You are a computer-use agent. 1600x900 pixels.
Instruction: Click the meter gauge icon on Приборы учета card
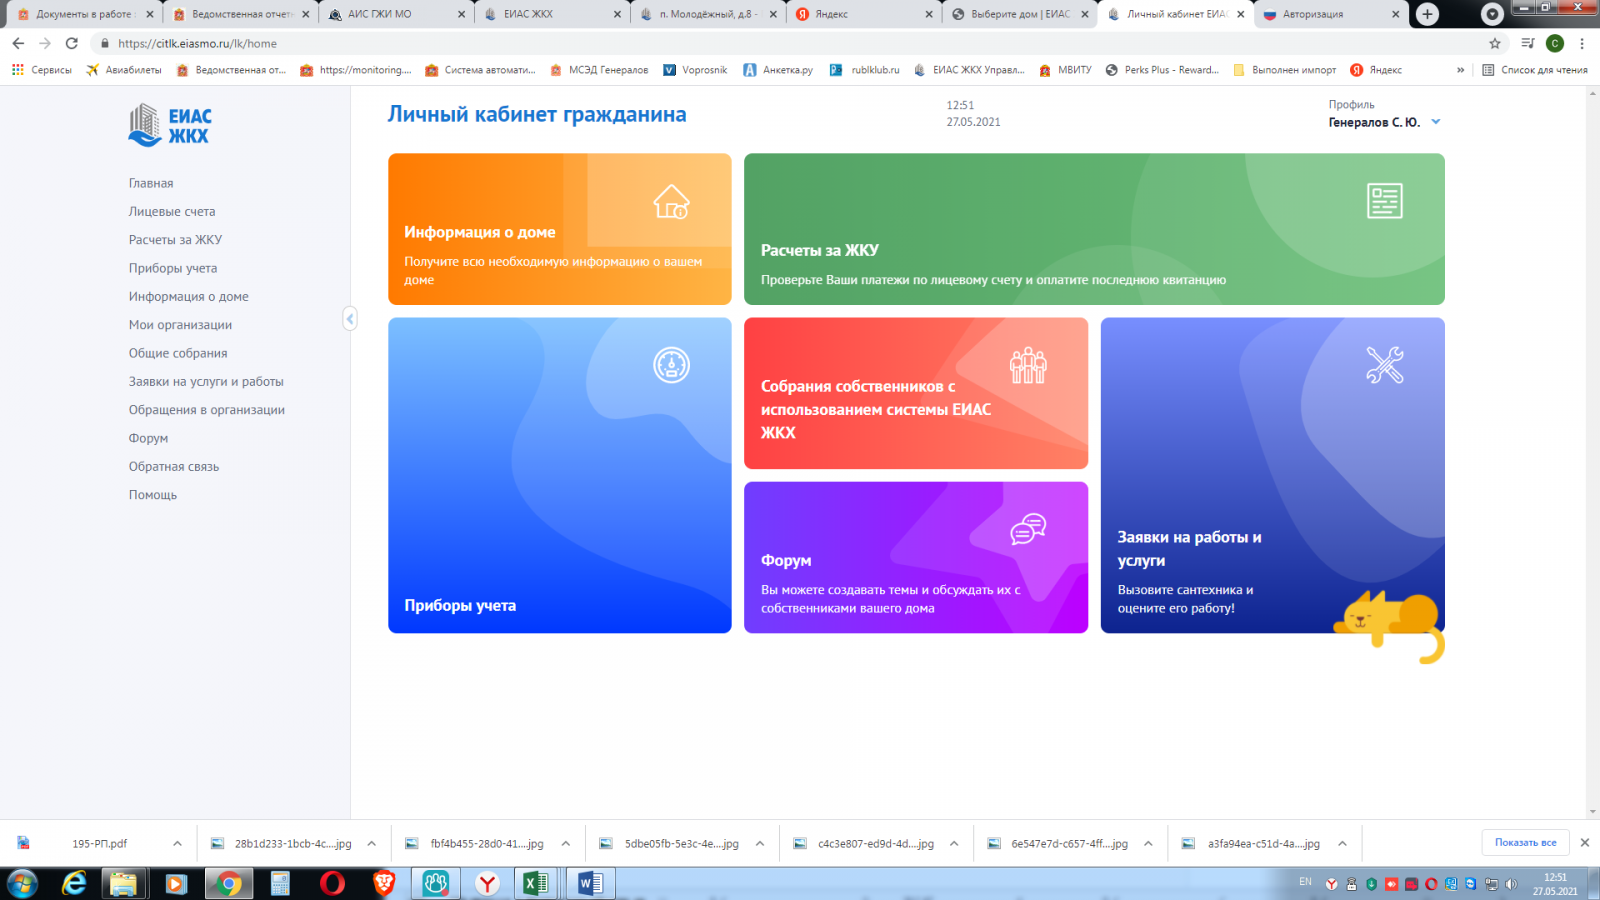[671, 365]
